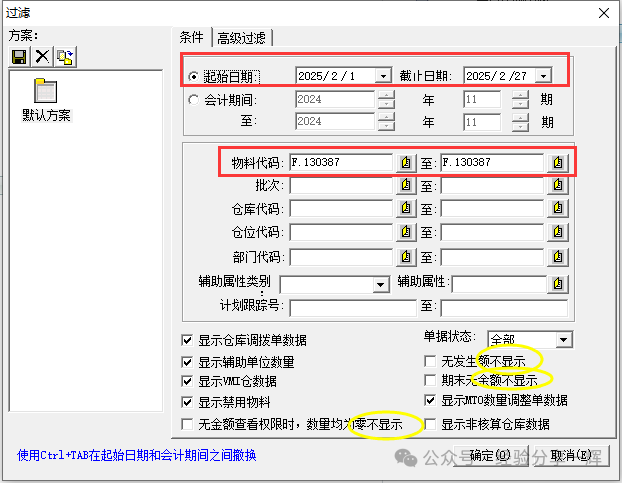Open lookup for ending 部门代码 field
Image resolution: width=622 pixels, height=483 pixels.
[x=558, y=257]
